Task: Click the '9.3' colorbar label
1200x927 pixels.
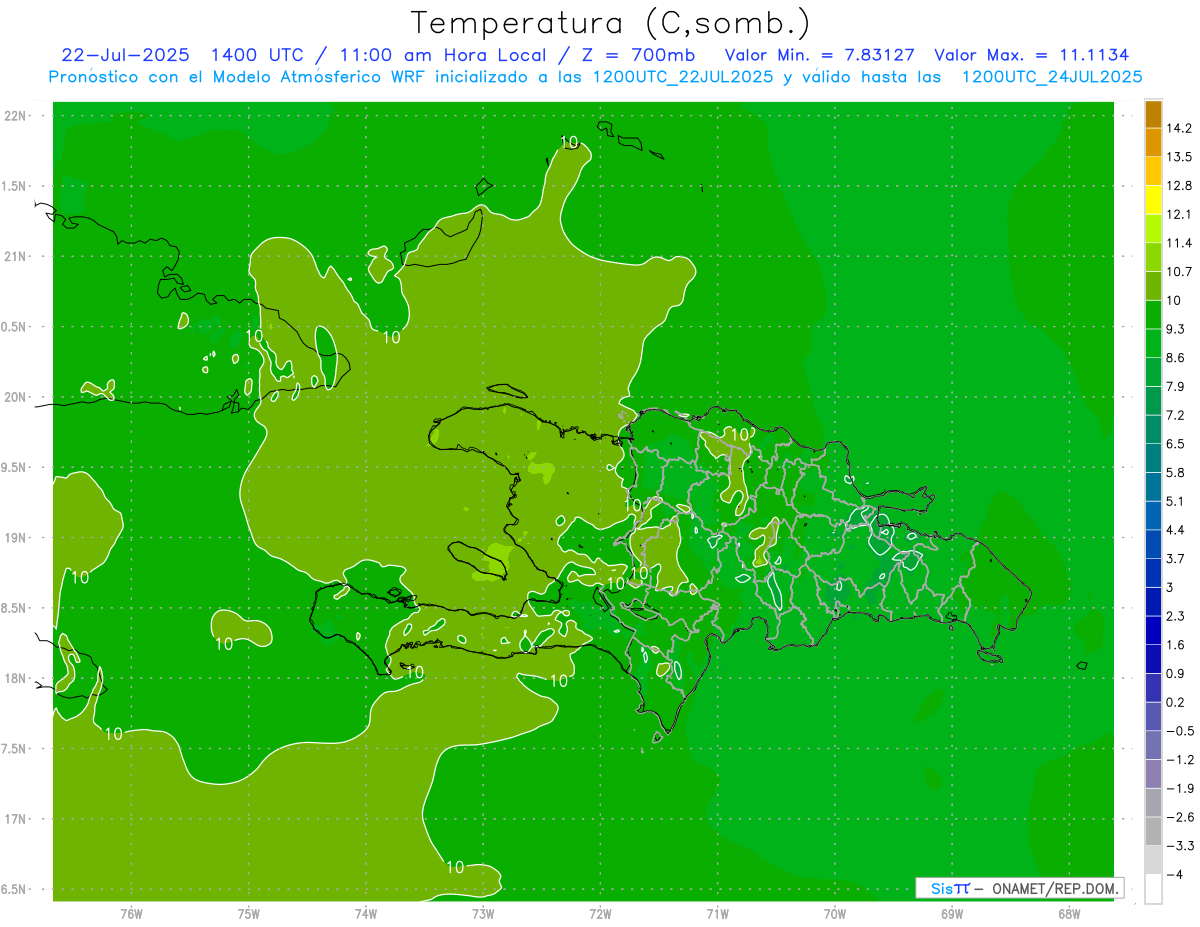Action: coord(1175,329)
